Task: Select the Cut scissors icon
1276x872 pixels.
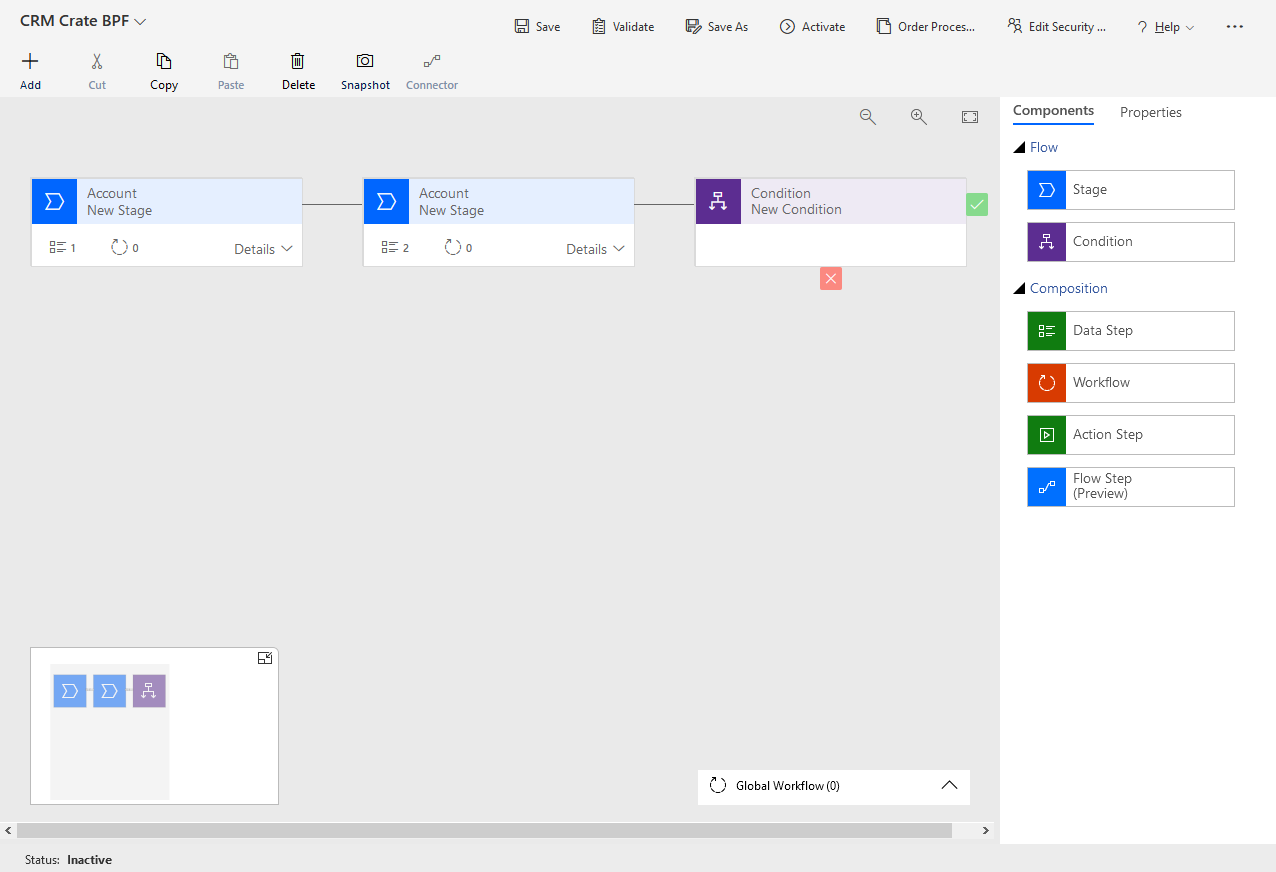Action: click(96, 59)
